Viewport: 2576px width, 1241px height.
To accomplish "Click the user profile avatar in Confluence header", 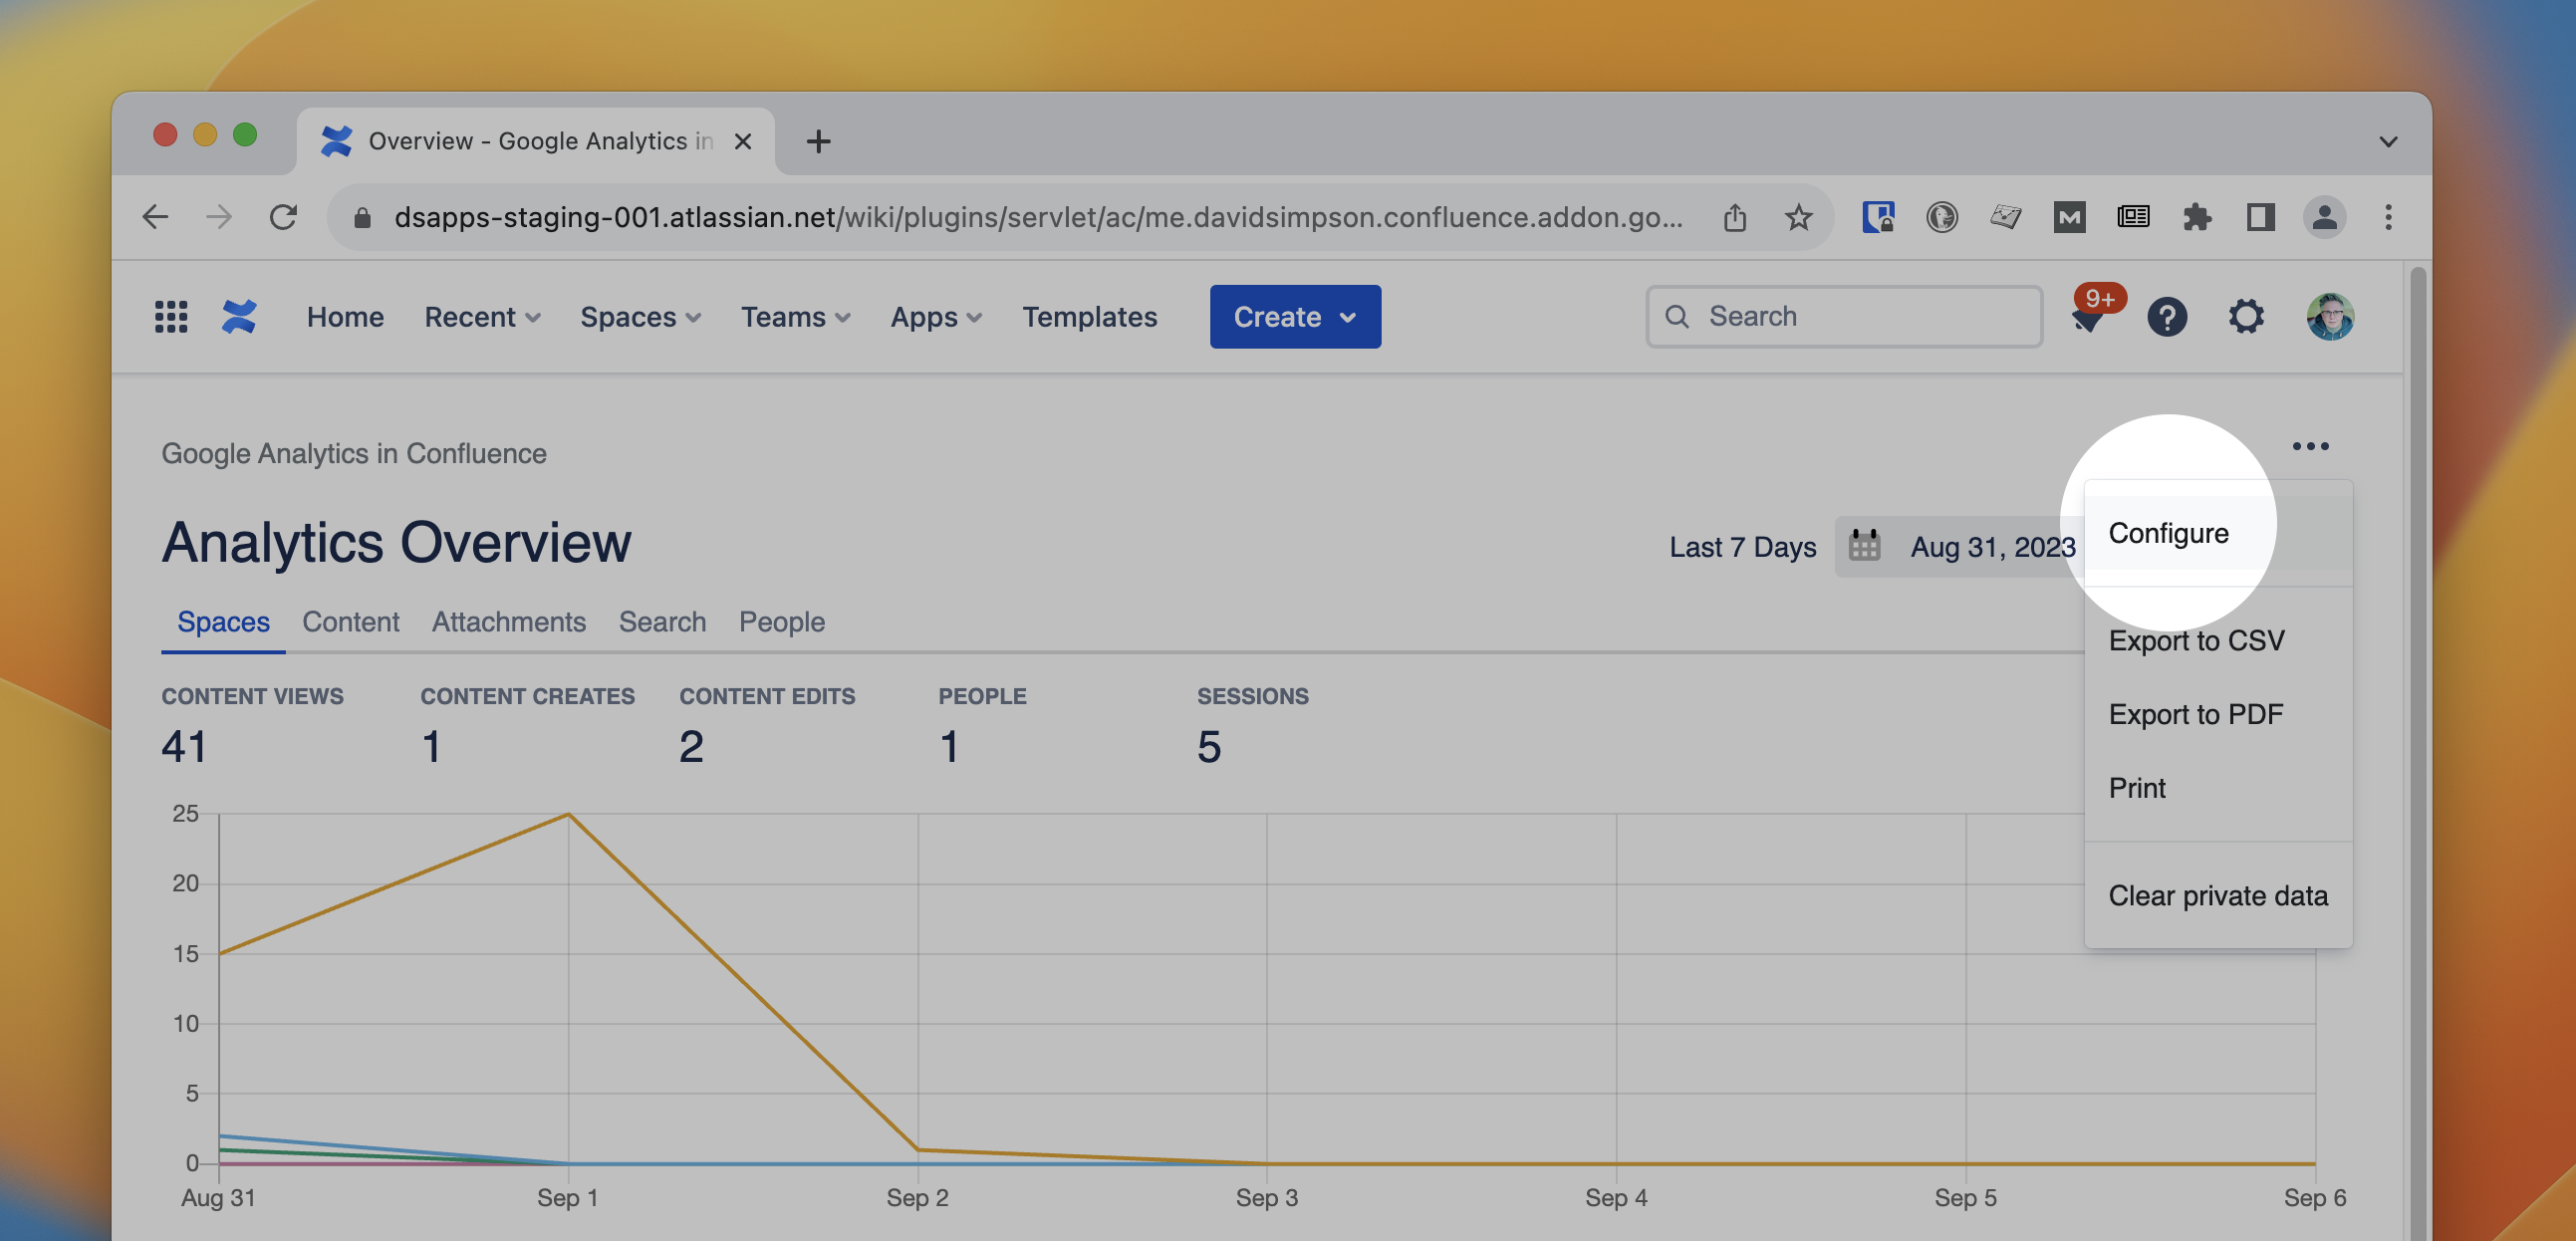I will coord(2329,317).
